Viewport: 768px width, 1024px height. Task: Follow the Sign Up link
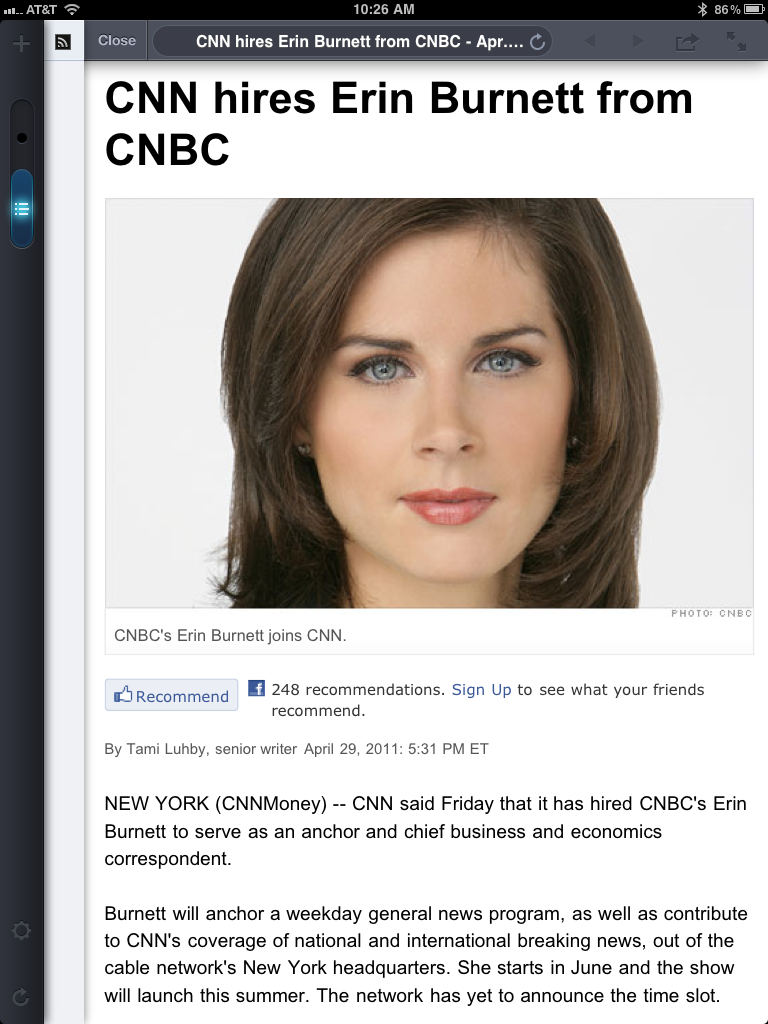[x=481, y=690]
